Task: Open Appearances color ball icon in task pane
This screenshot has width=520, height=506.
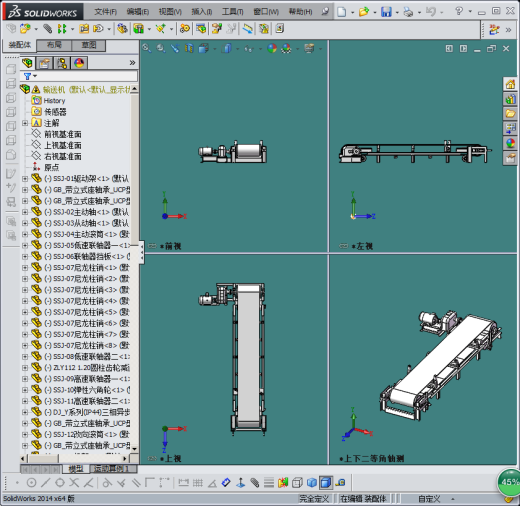Action: [510, 143]
